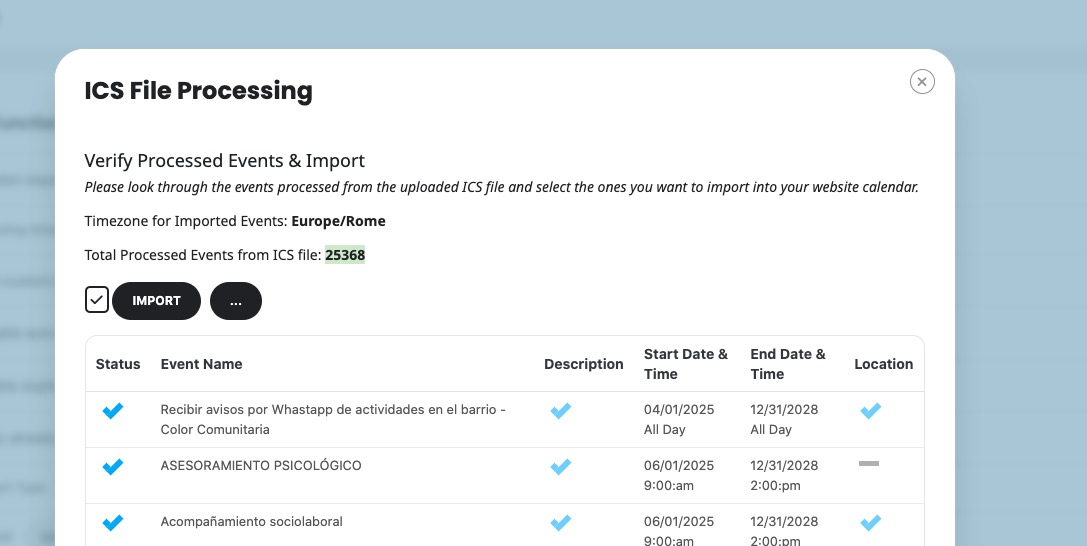1087x546 pixels.
Task: Select the Acompañamiento sociolaboral event name
Action: [252, 522]
